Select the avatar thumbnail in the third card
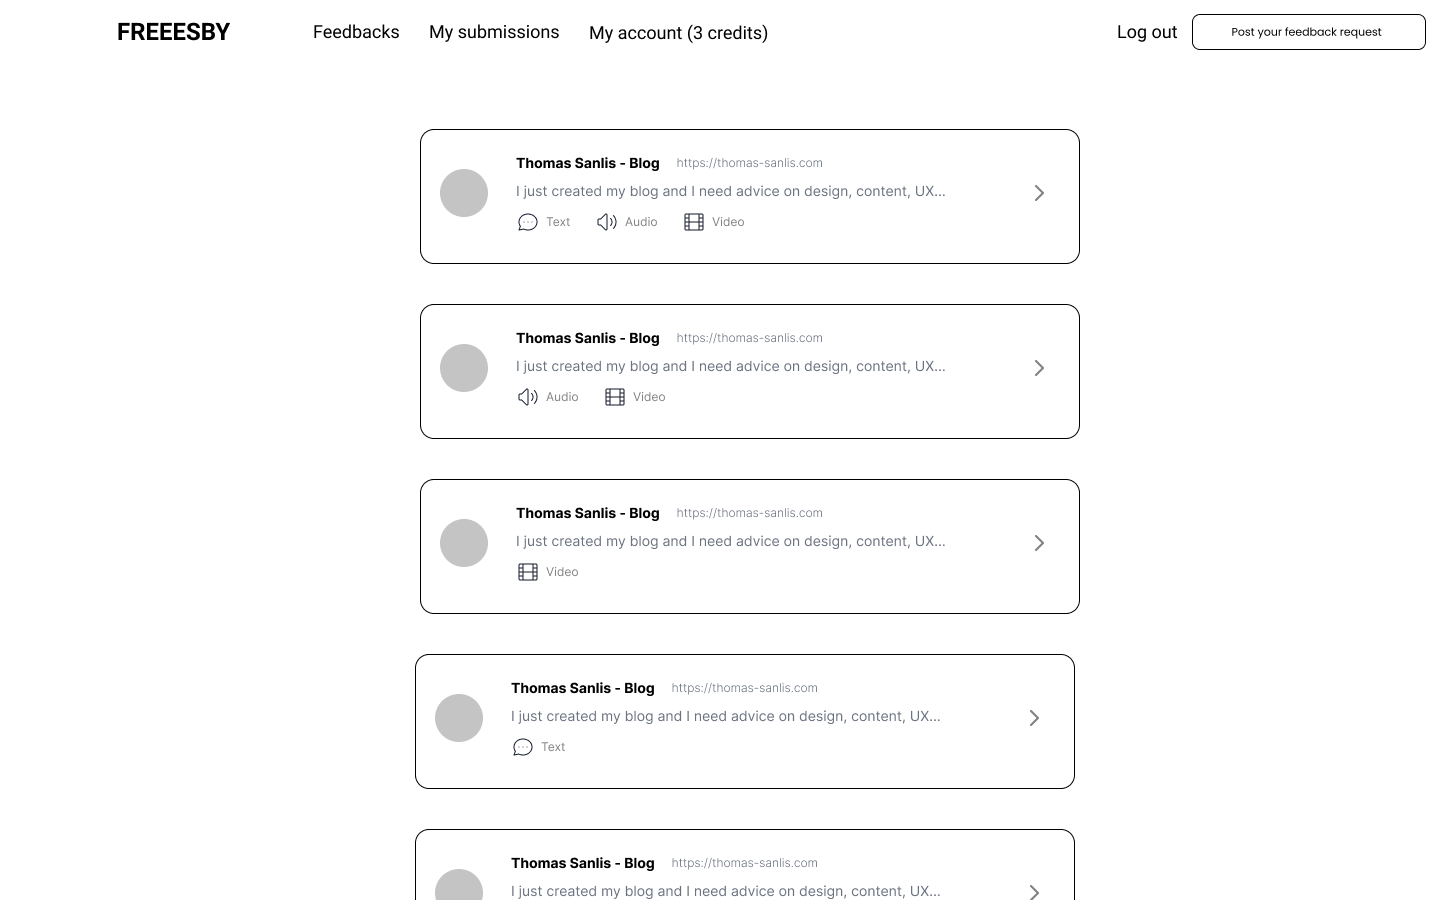 [464, 543]
